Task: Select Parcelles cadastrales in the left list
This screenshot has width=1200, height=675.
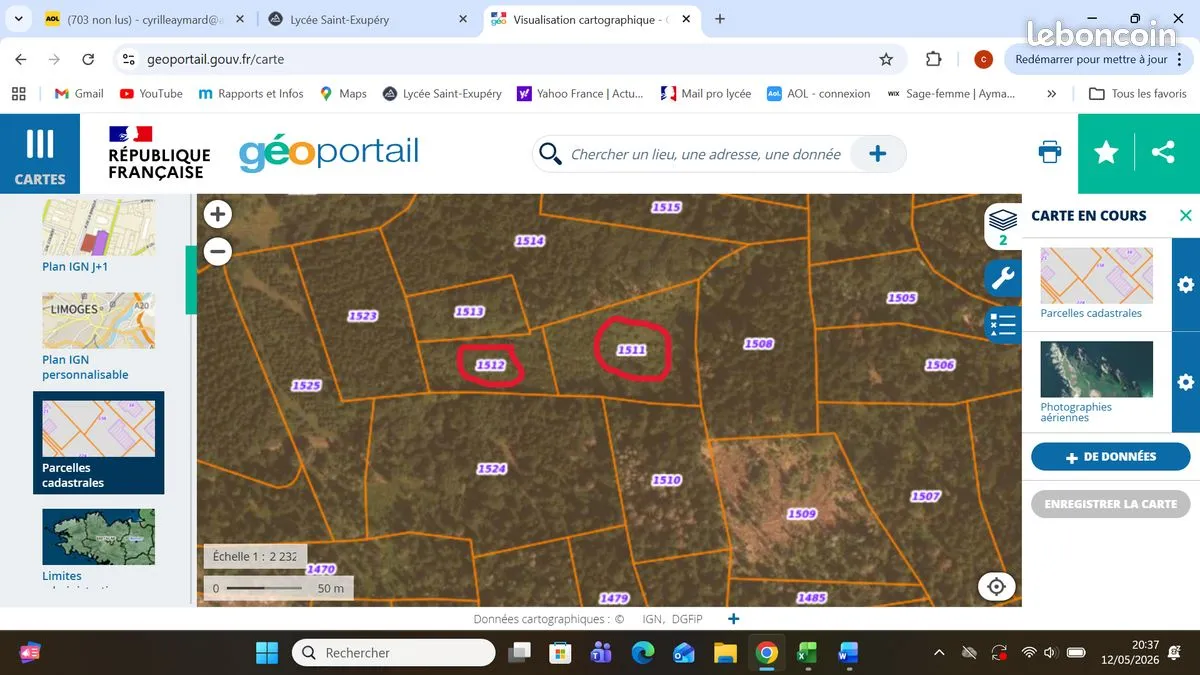Action: pos(98,443)
